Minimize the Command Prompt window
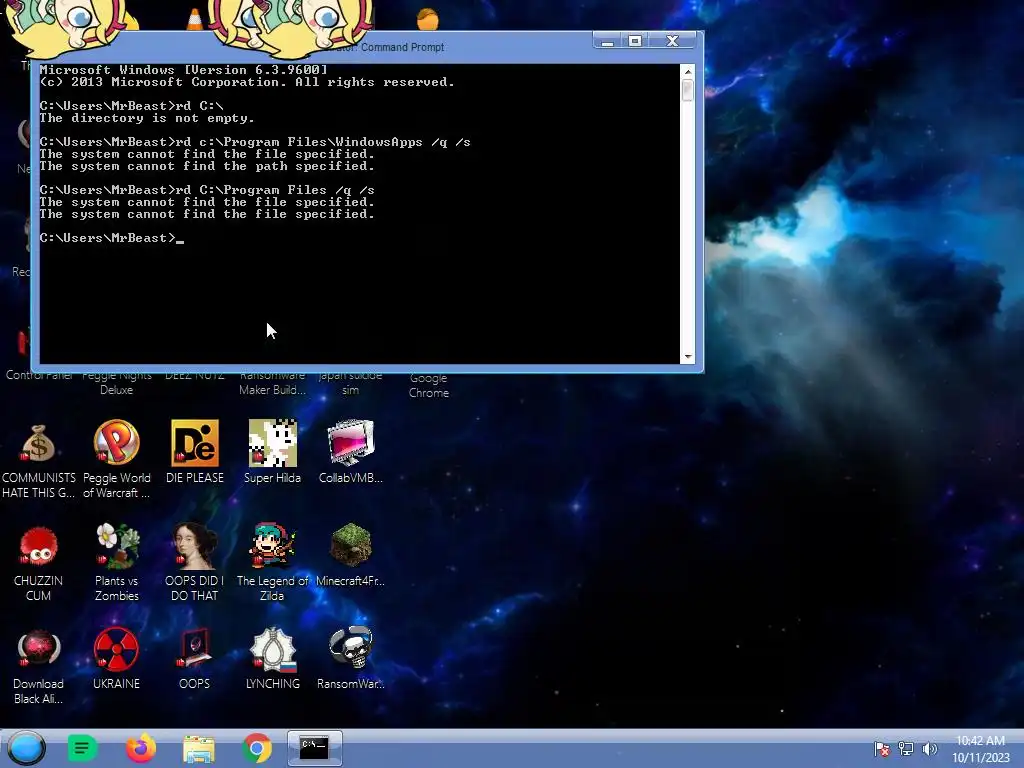The height and width of the screenshot is (768, 1024). pos(607,41)
